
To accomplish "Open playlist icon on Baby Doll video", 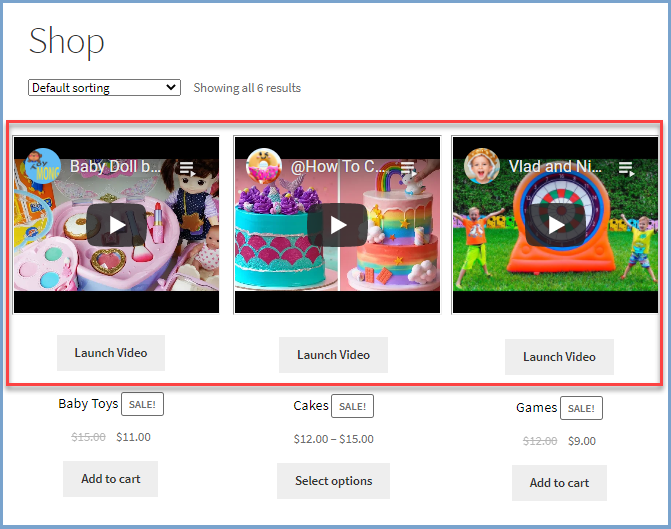I will click(187, 168).
